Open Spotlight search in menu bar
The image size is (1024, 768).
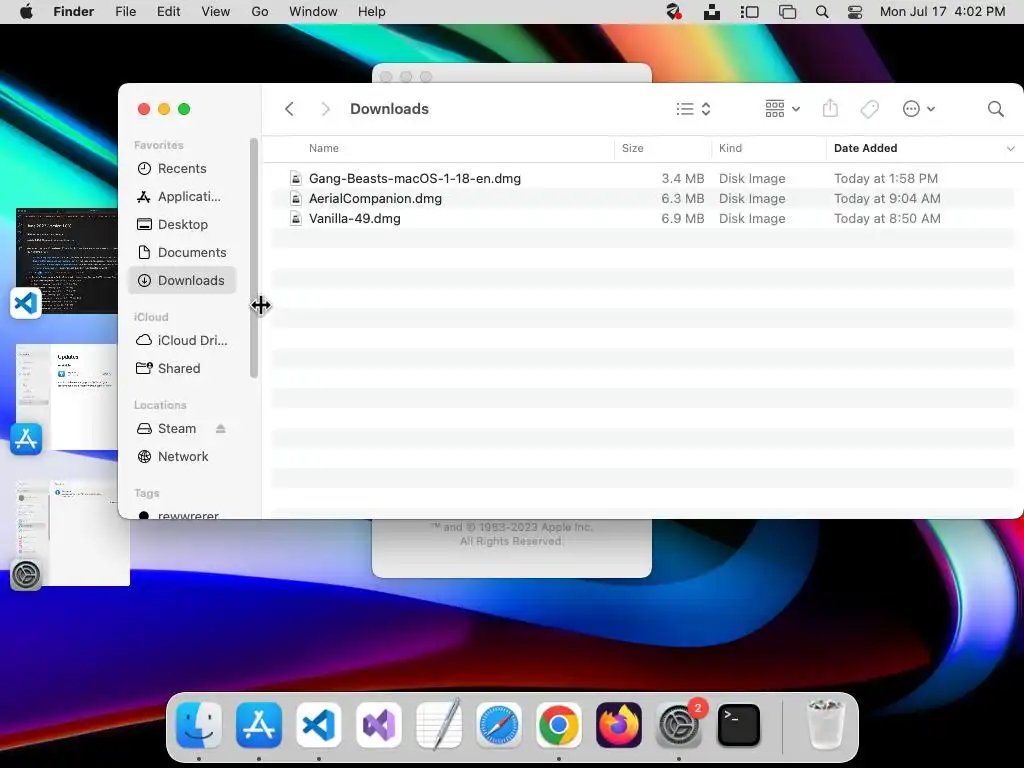click(x=822, y=12)
